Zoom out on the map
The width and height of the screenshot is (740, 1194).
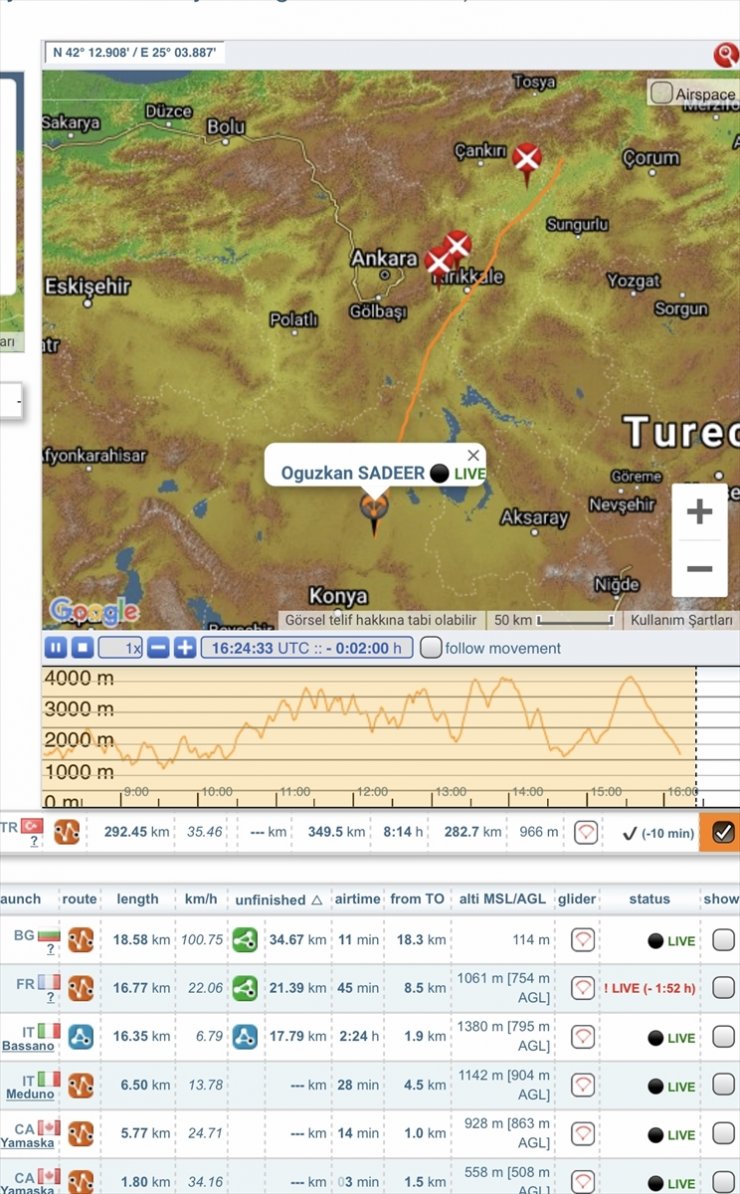(x=699, y=569)
